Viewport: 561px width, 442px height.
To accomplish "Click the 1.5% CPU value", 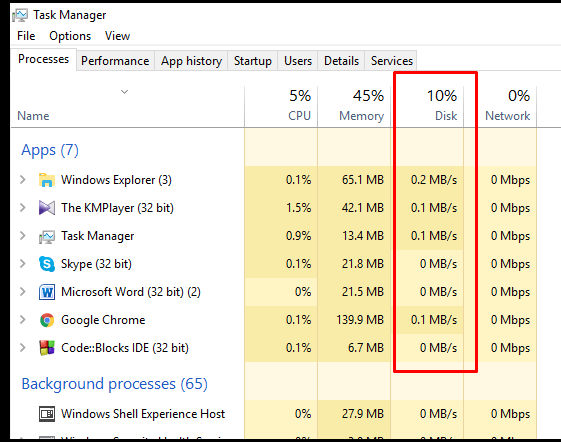I will tap(298, 208).
